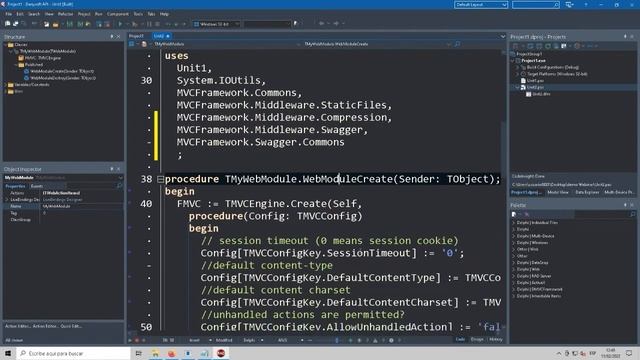Close the Object Inspector panel

point(119,169)
